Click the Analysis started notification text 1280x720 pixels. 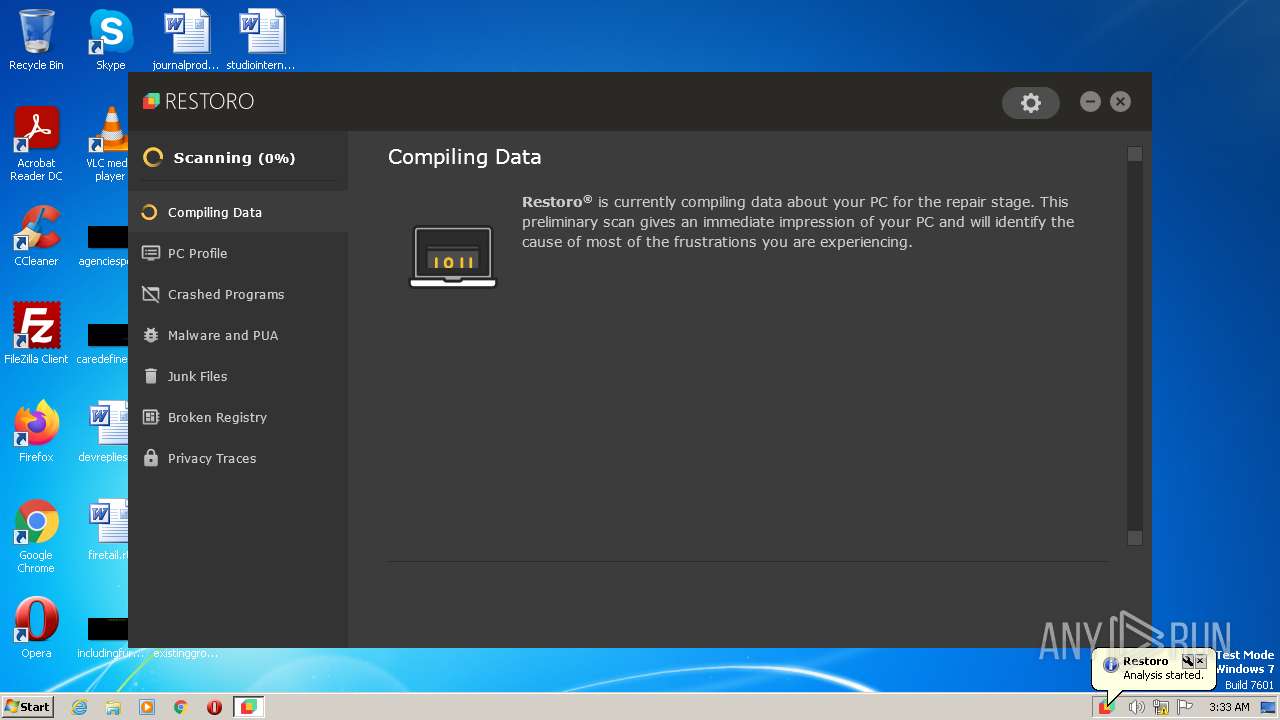1163,675
